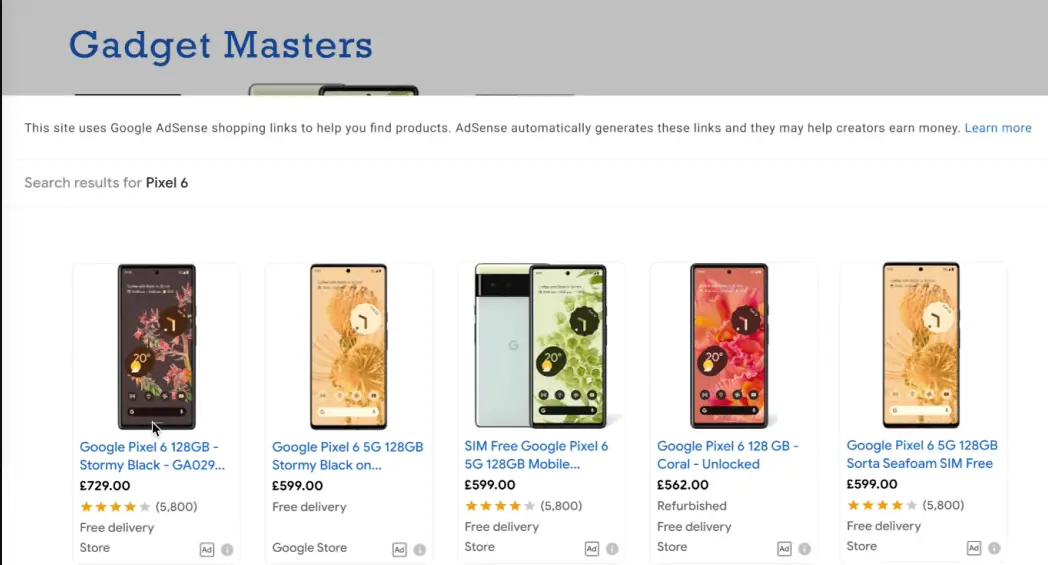1048x565 pixels.
Task: Open SIM Free Google Pixel 6 5G link
Action: tap(536, 455)
